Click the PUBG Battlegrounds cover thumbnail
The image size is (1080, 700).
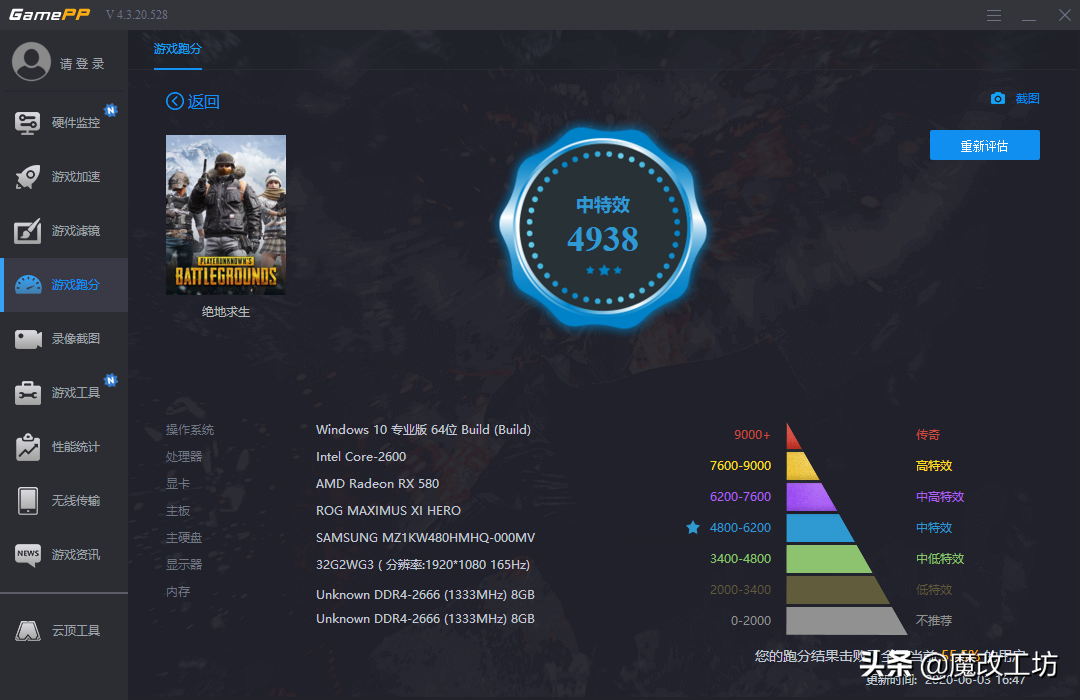(x=226, y=215)
